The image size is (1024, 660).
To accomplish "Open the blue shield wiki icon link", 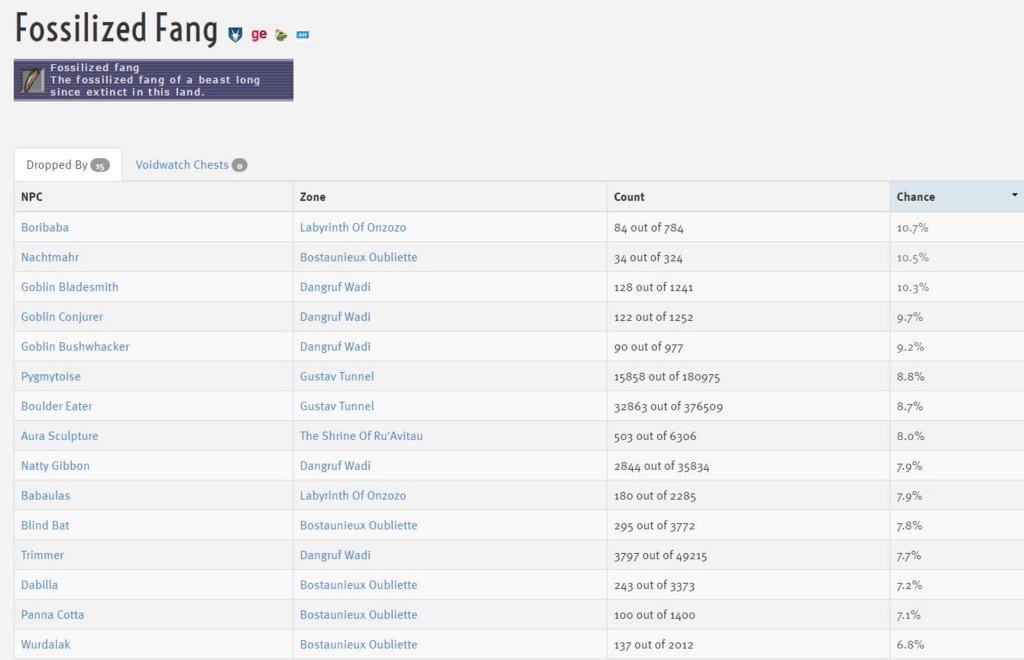I will coord(235,35).
